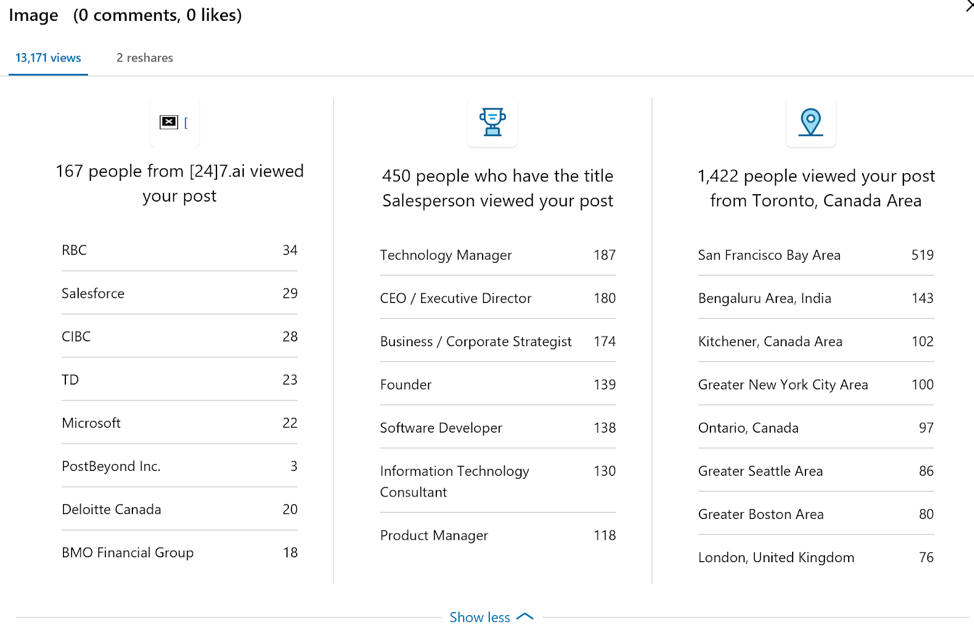Select the San Francisco Bay Area row
Image resolution: width=974 pixels, height=625 pixels.
[x=816, y=255]
